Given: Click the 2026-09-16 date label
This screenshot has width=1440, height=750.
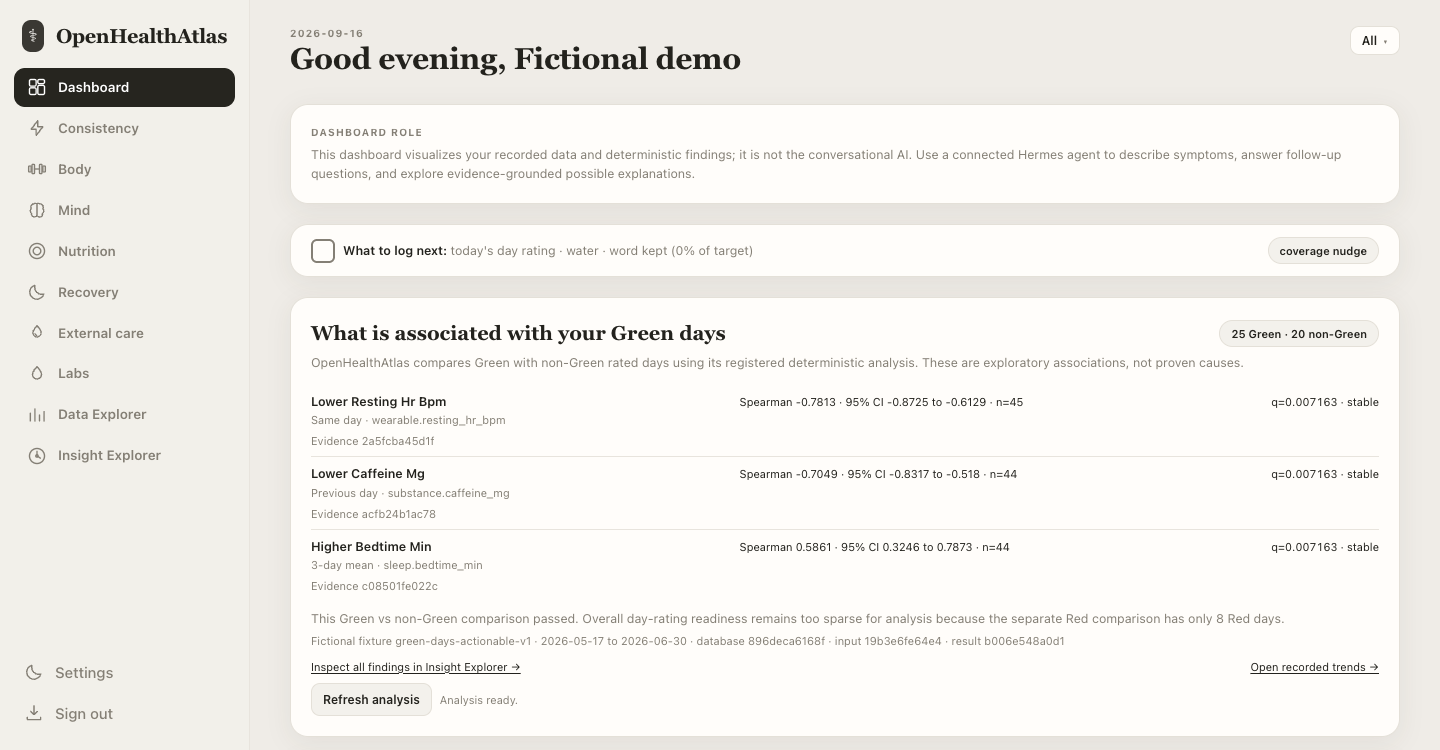Looking at the screenshot, I should coord(327,33).
